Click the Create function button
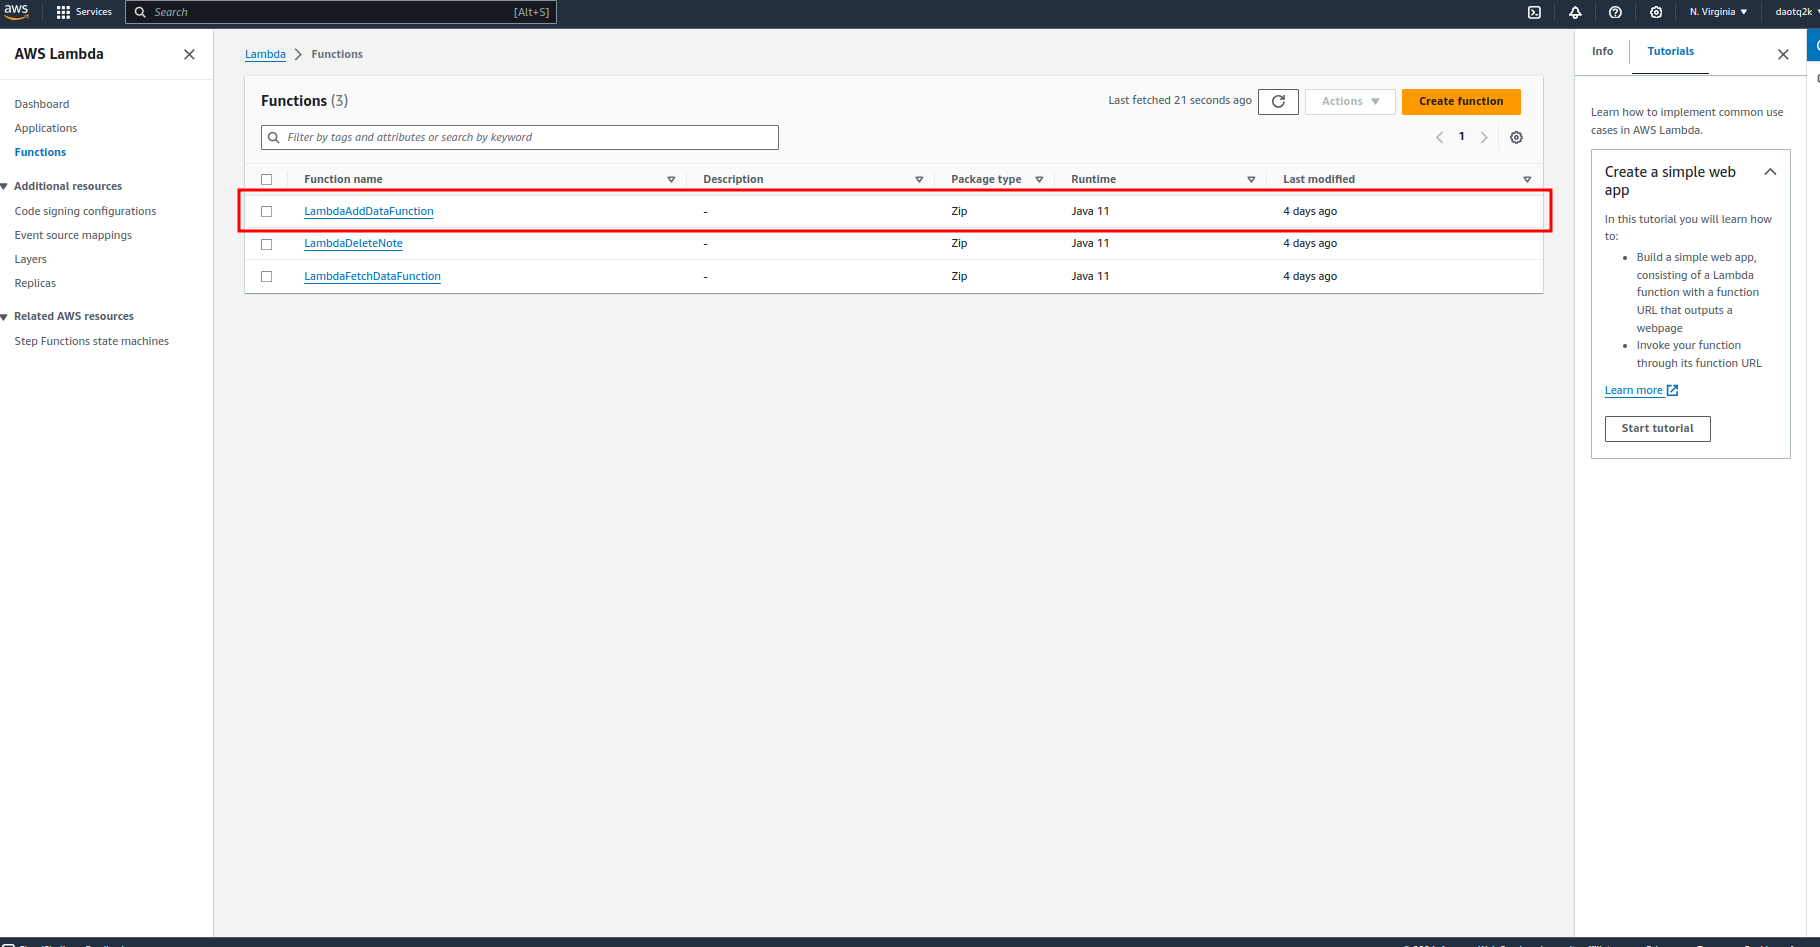Image resolution: width=1820 pixels, height=947 pixels. pos(1461,101)
